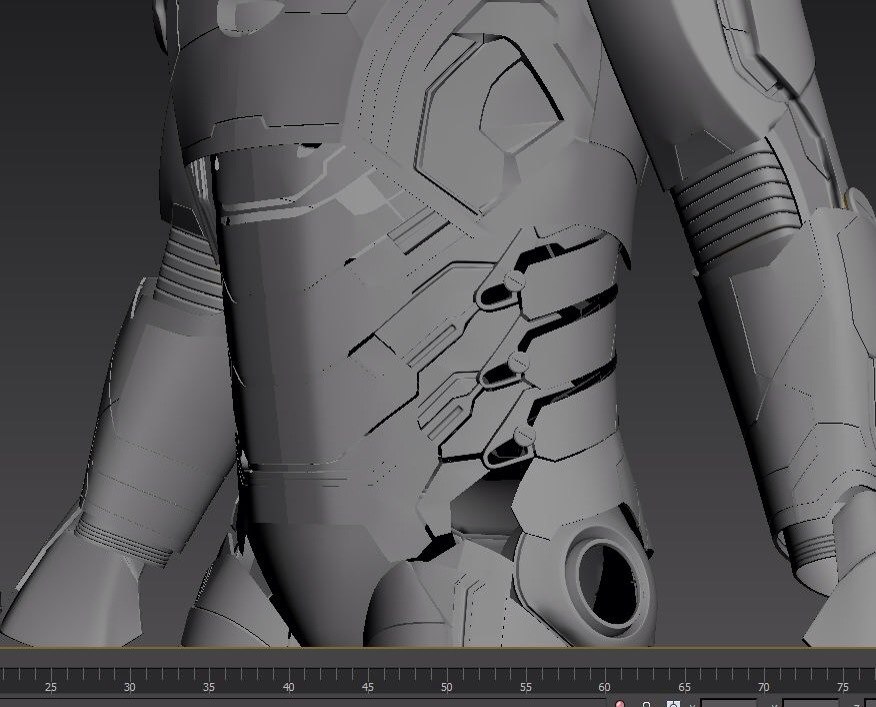
Task: Click frame 75 on the timeline ruler
Action: tap(843, 687)
